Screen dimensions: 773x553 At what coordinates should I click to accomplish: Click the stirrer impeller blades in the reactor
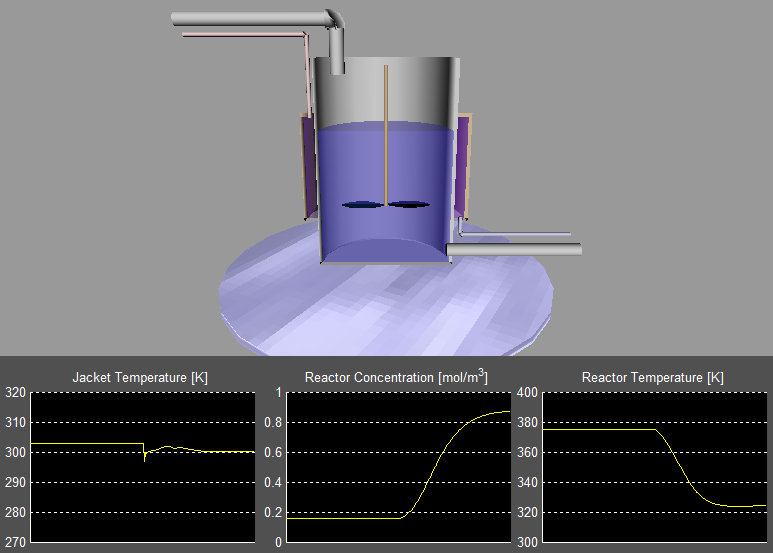pyautogui.click(x=386, y=205)
